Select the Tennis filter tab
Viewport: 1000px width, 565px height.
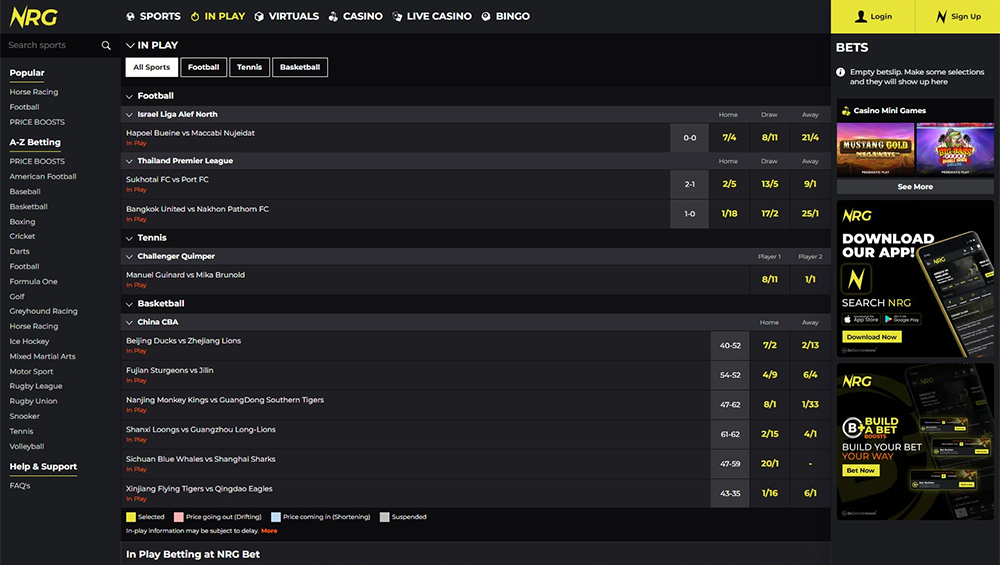[249, 67]
